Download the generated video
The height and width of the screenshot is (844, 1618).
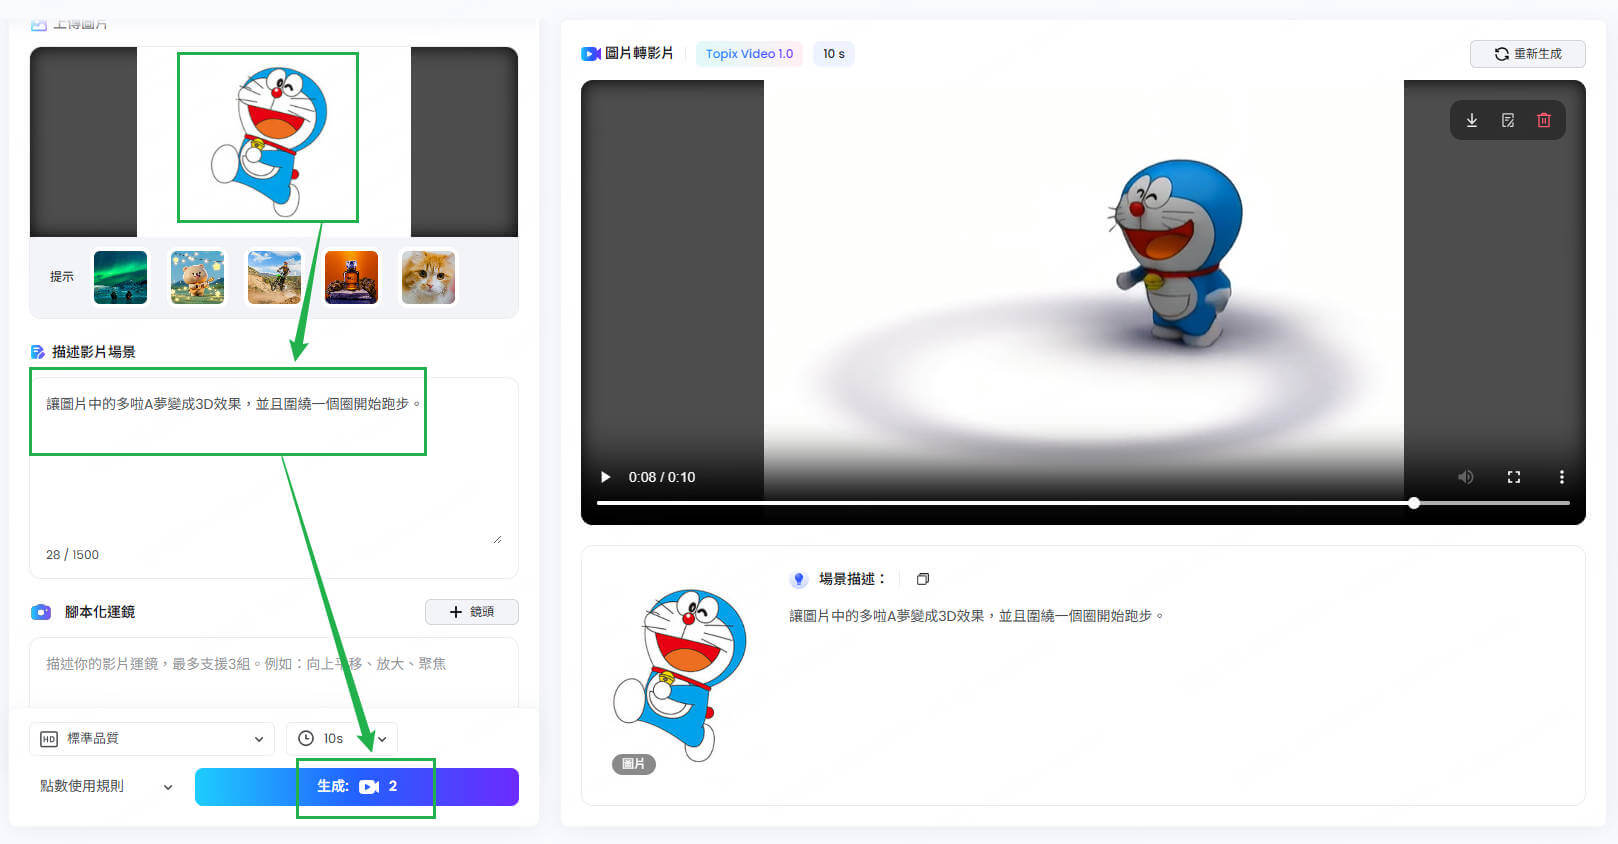1472,120
